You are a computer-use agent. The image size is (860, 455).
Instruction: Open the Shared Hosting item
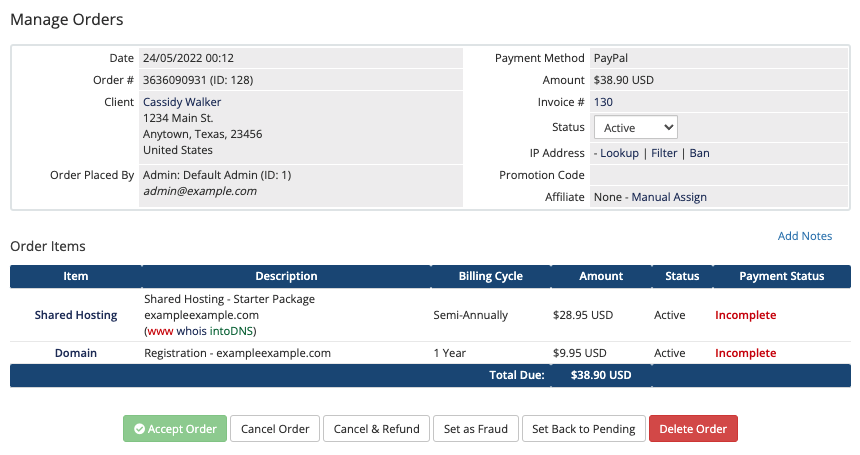coord(76,315)
